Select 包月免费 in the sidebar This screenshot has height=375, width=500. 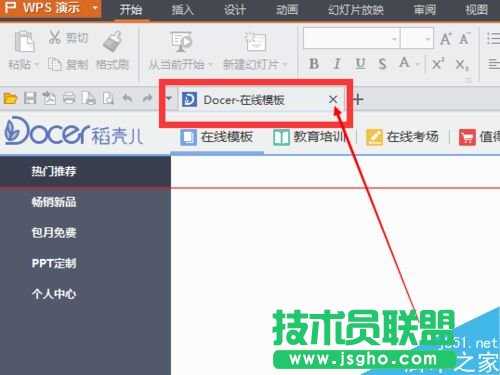pos(85,233)
